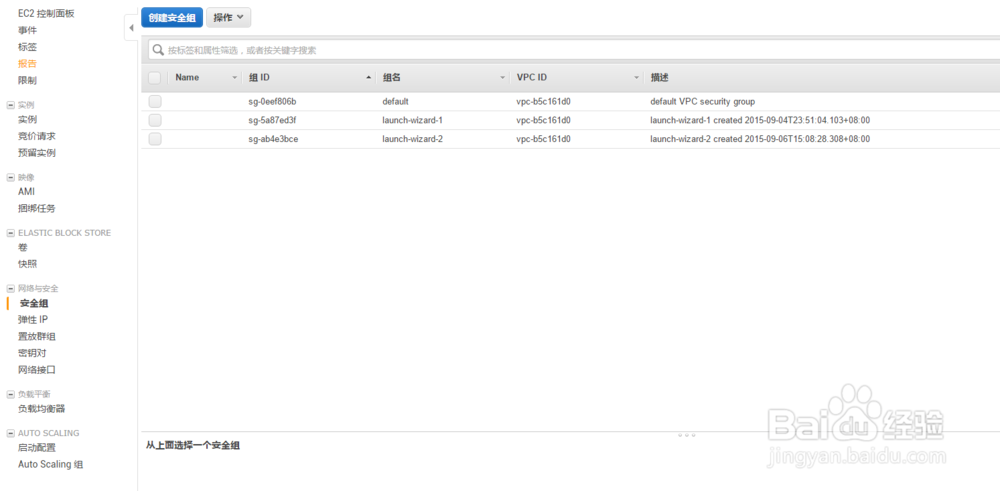Open 密钥对 in sidebar

pos(32,353)
